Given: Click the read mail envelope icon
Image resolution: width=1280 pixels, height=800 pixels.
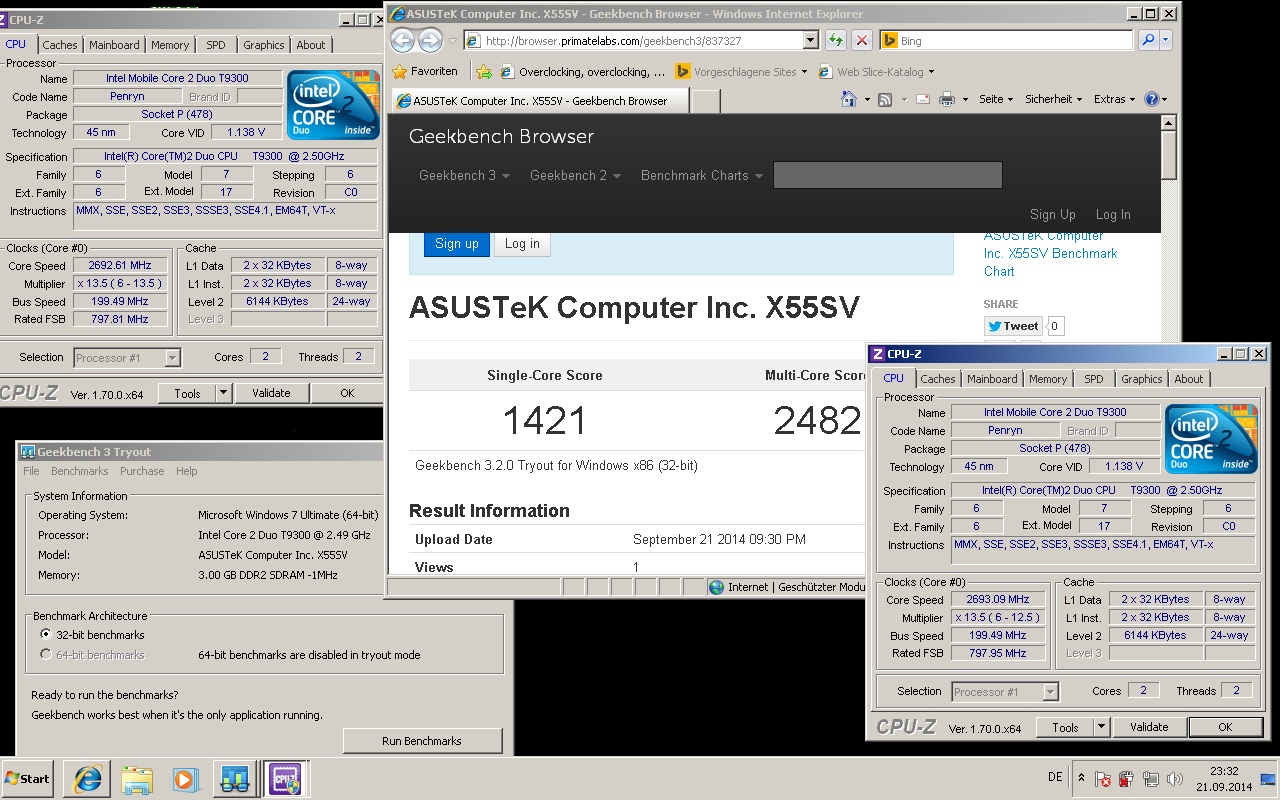Looking at the screenshot, I should pos(921,99).
